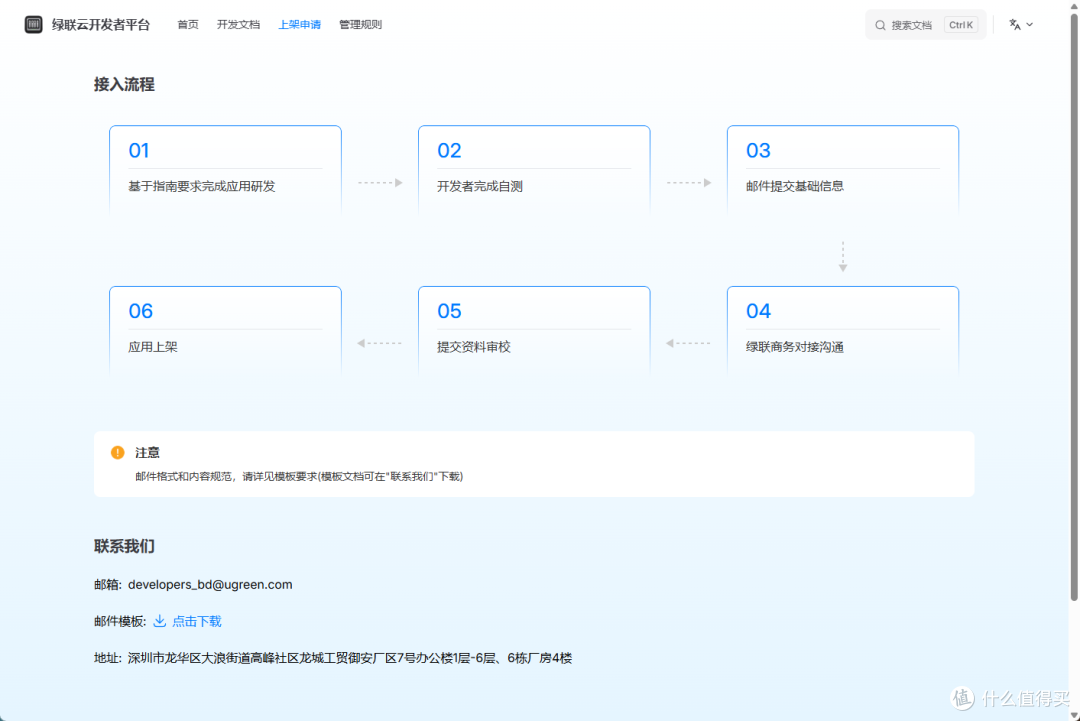Click the step 02 card number
The height and width of the screenshot is (721, 1080).
[449, 151]
